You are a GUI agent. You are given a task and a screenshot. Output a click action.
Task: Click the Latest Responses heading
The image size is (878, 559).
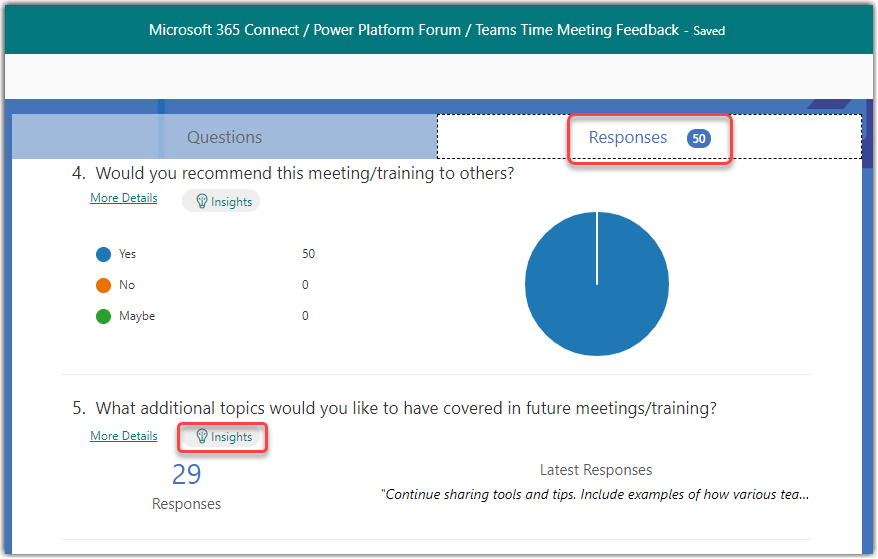click(x=596, y=469)
